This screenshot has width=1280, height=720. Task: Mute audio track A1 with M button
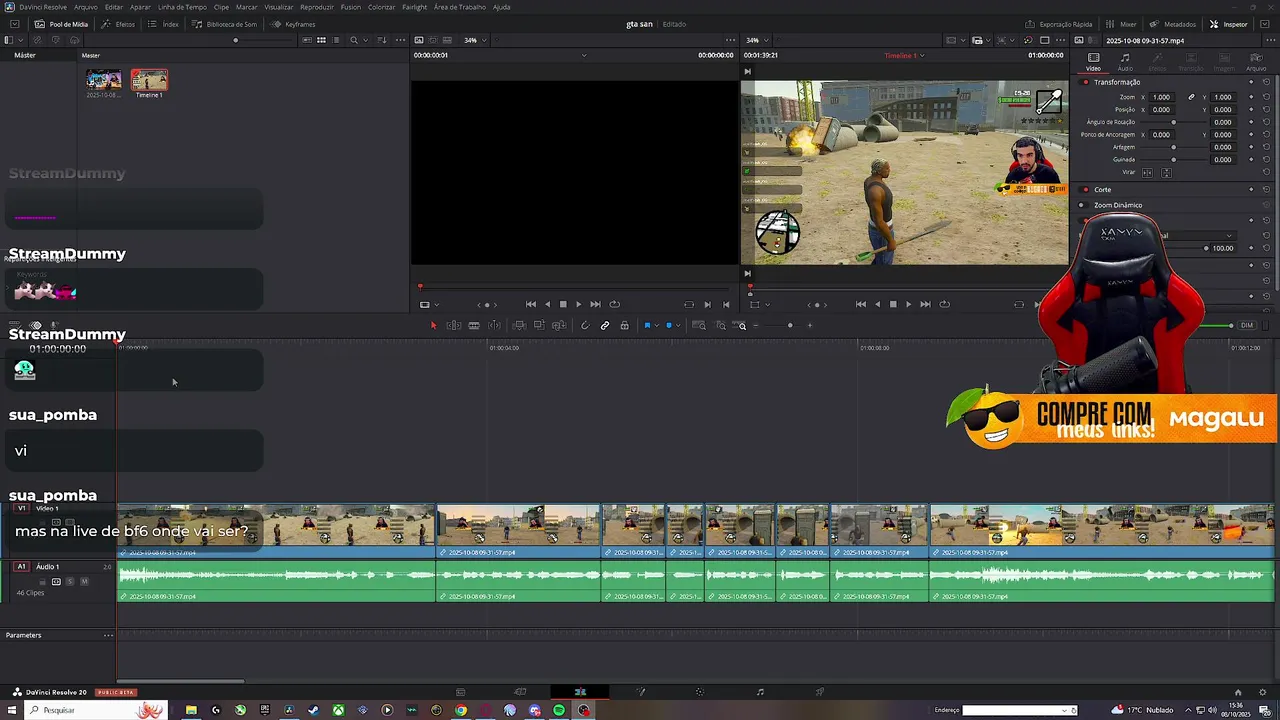[84, 581]
